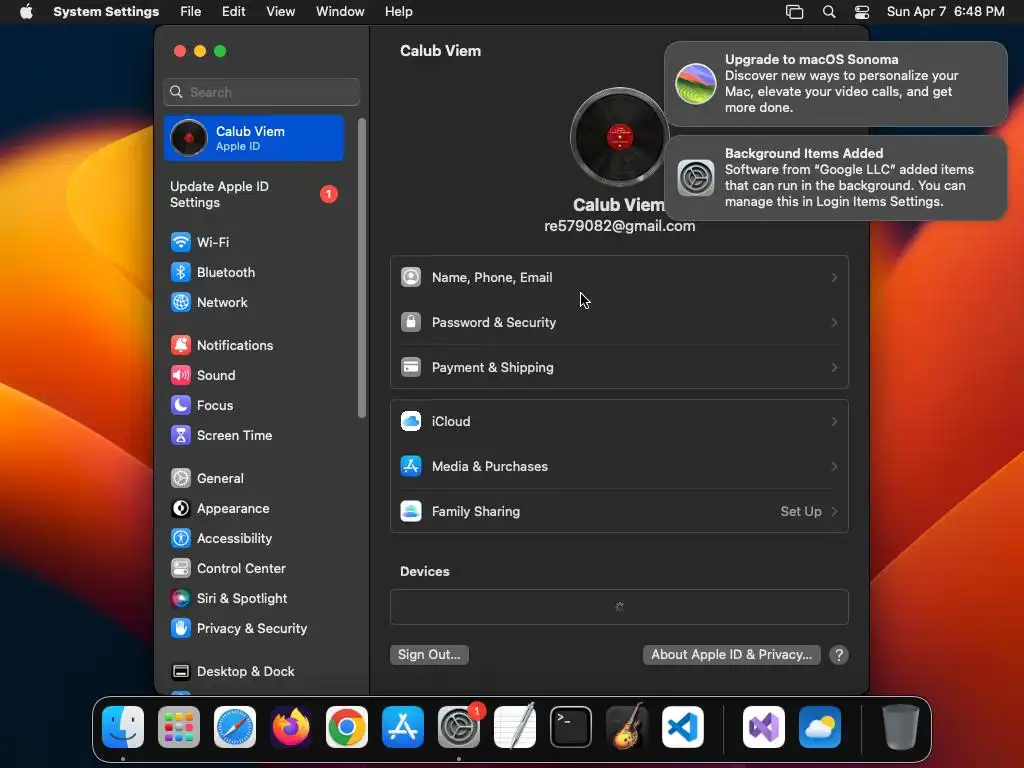The image size is (1024, 768).
Task: Open TextEdit from the Dock
Action: (x=515, y=727)
